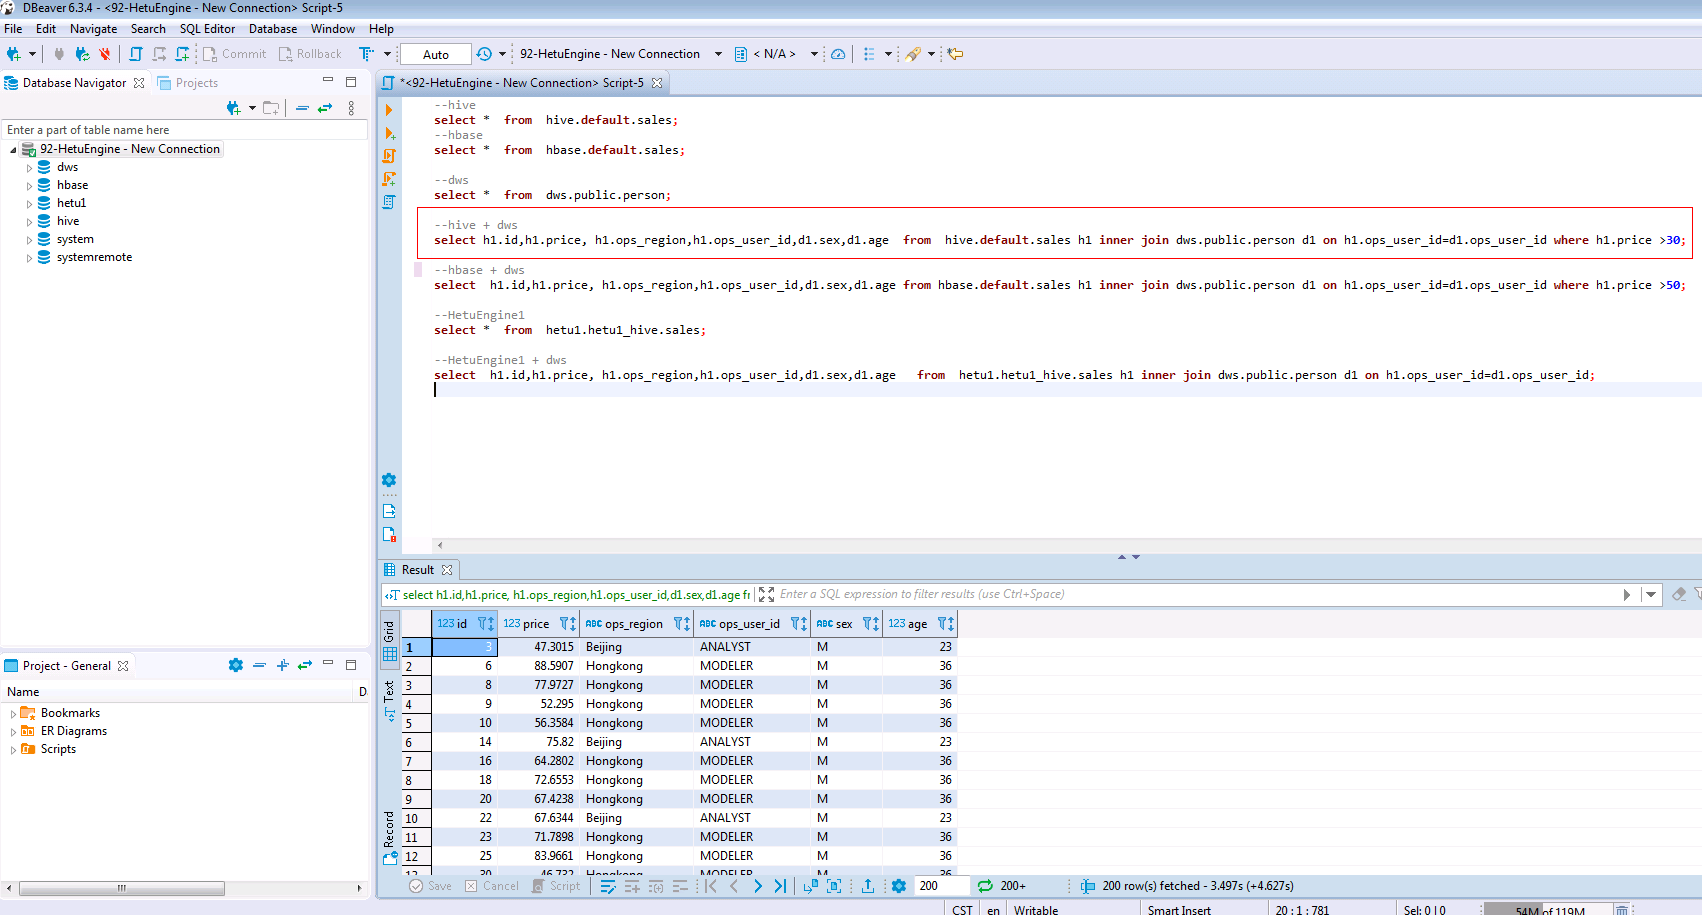Execute SQL statement with the orange arrow
The image size is (1702, 915).
pos(389,110)
